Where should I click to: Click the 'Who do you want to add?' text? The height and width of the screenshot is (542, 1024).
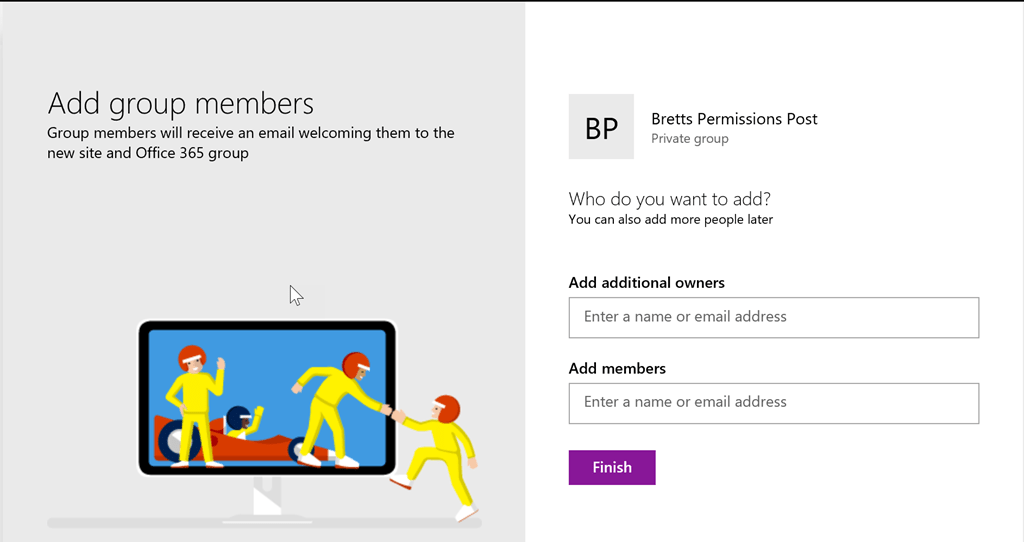click(669, 199)
